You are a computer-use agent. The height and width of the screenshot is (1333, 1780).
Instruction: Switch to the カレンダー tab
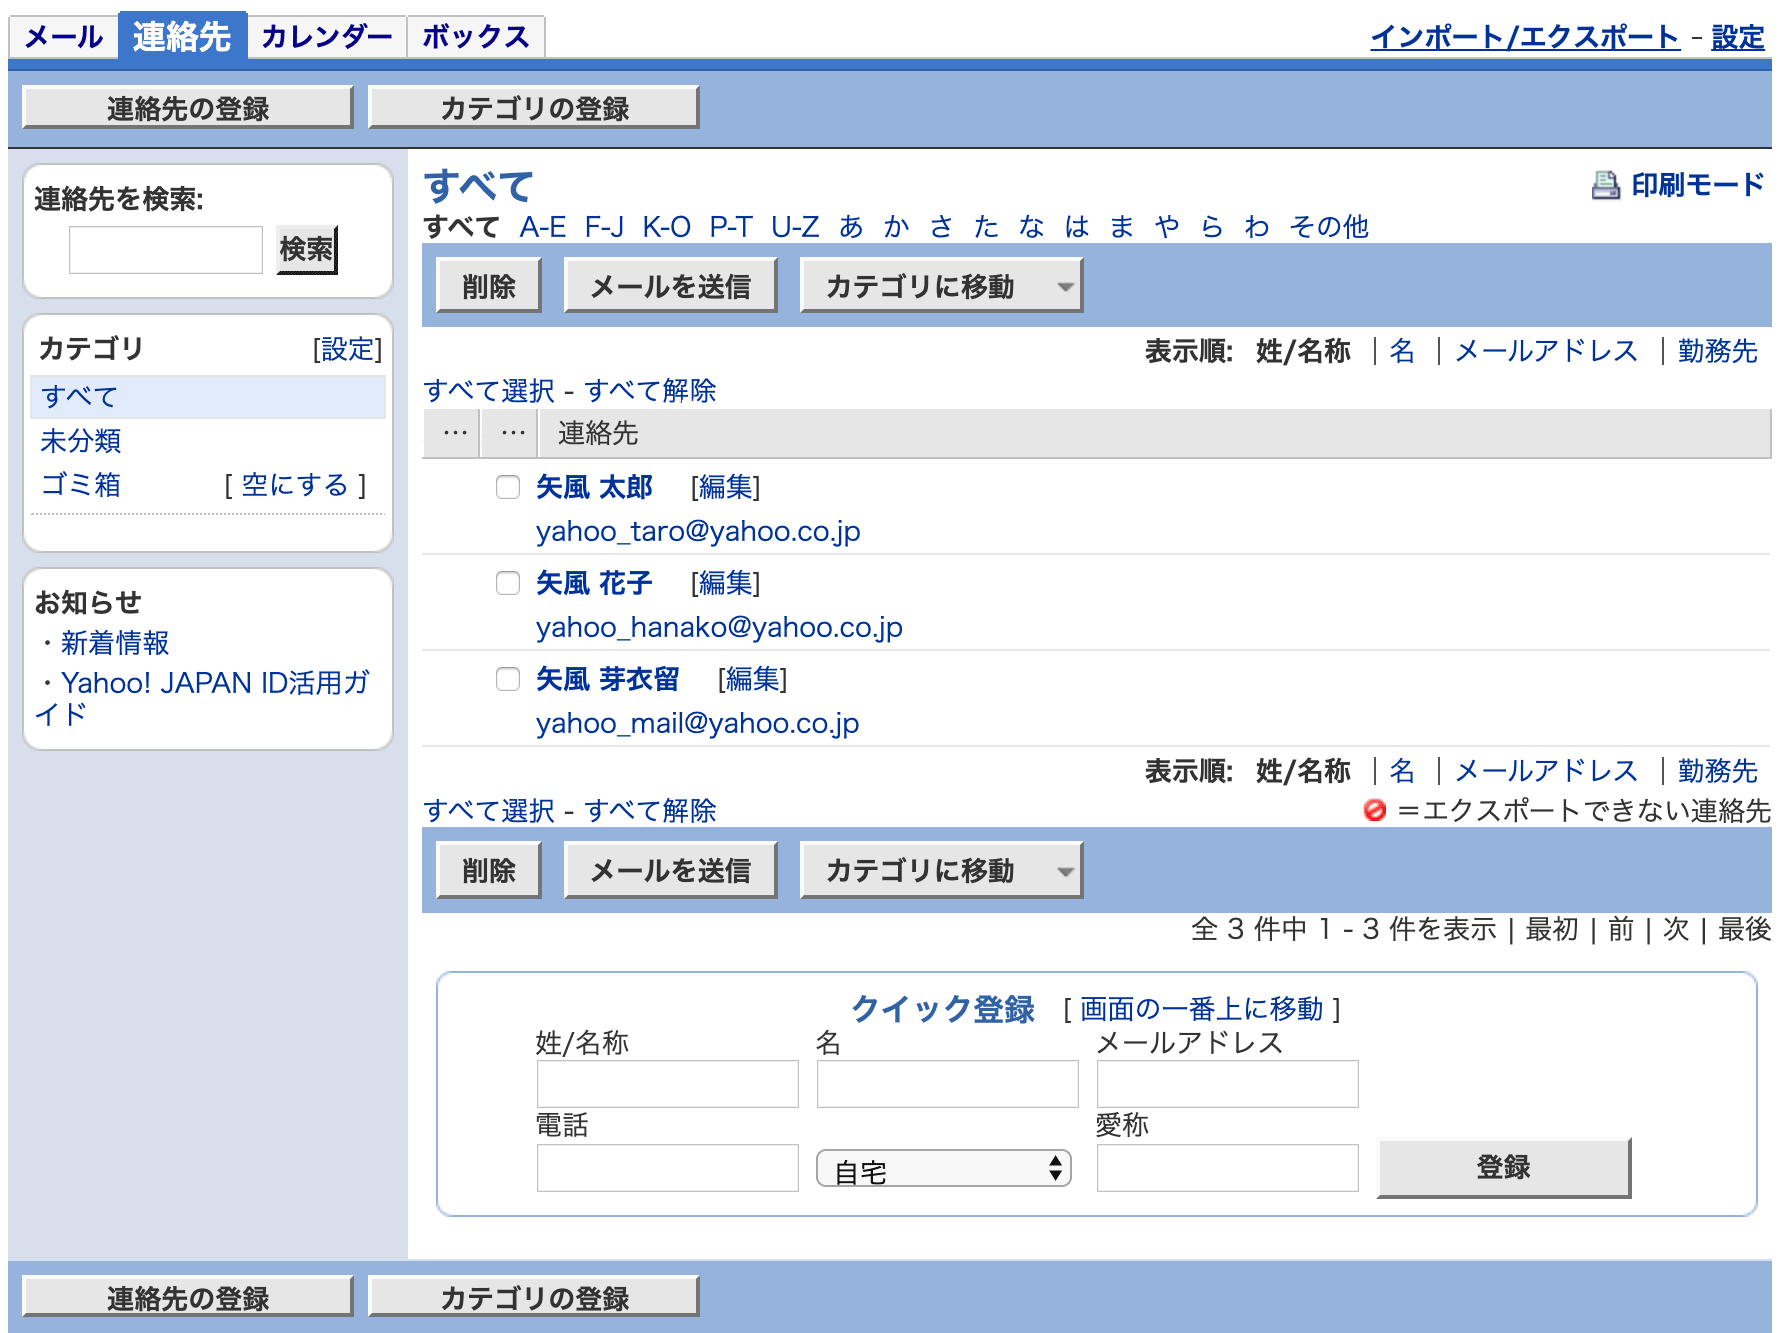(x=327, y=37)
